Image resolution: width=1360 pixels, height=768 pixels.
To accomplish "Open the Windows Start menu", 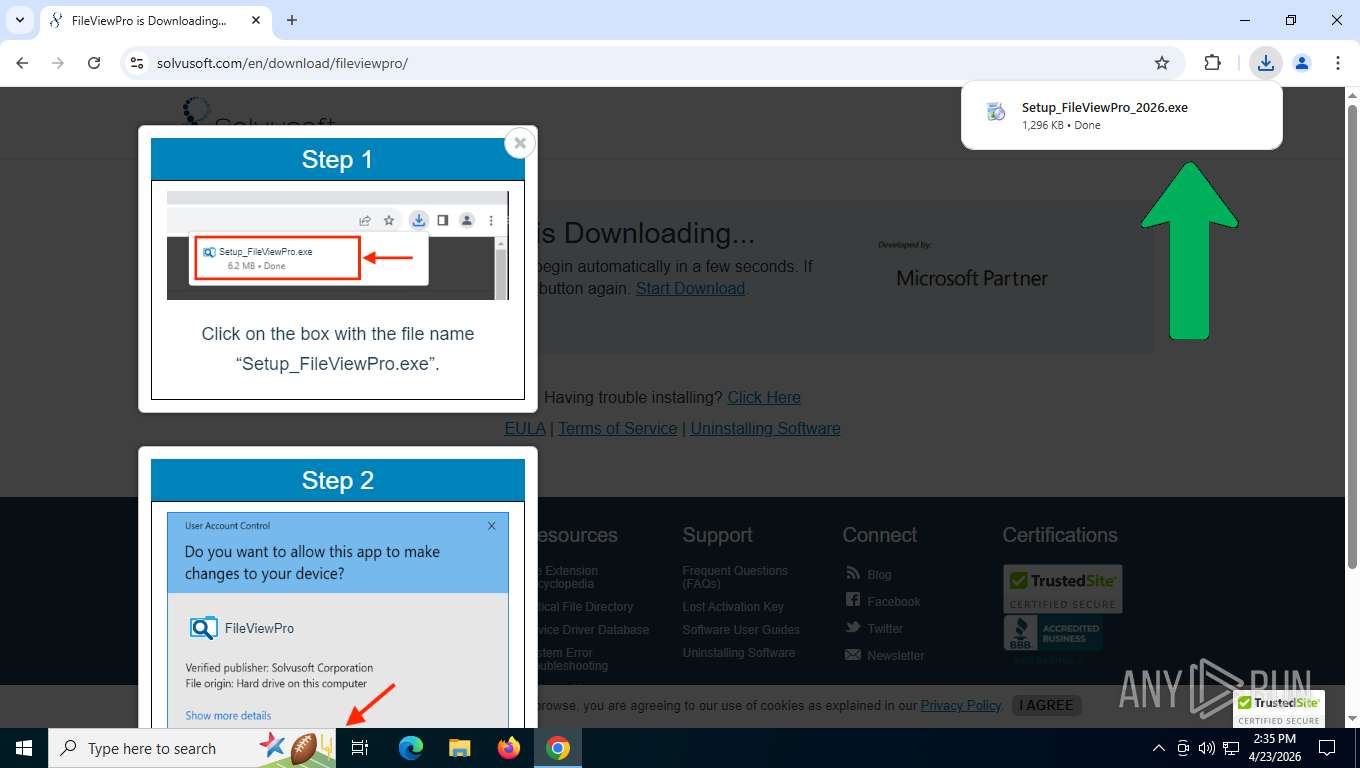I will (24, 748).
